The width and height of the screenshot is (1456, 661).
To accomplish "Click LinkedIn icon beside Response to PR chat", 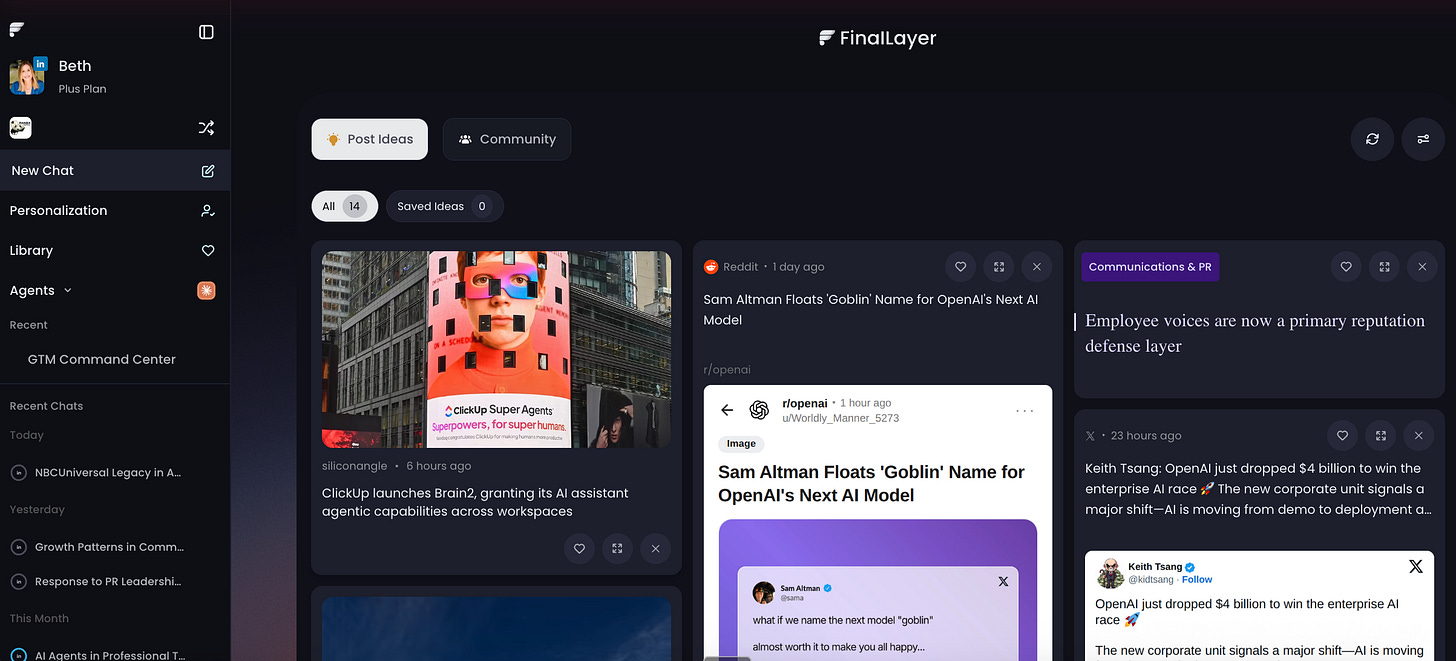I will point(18,582).
